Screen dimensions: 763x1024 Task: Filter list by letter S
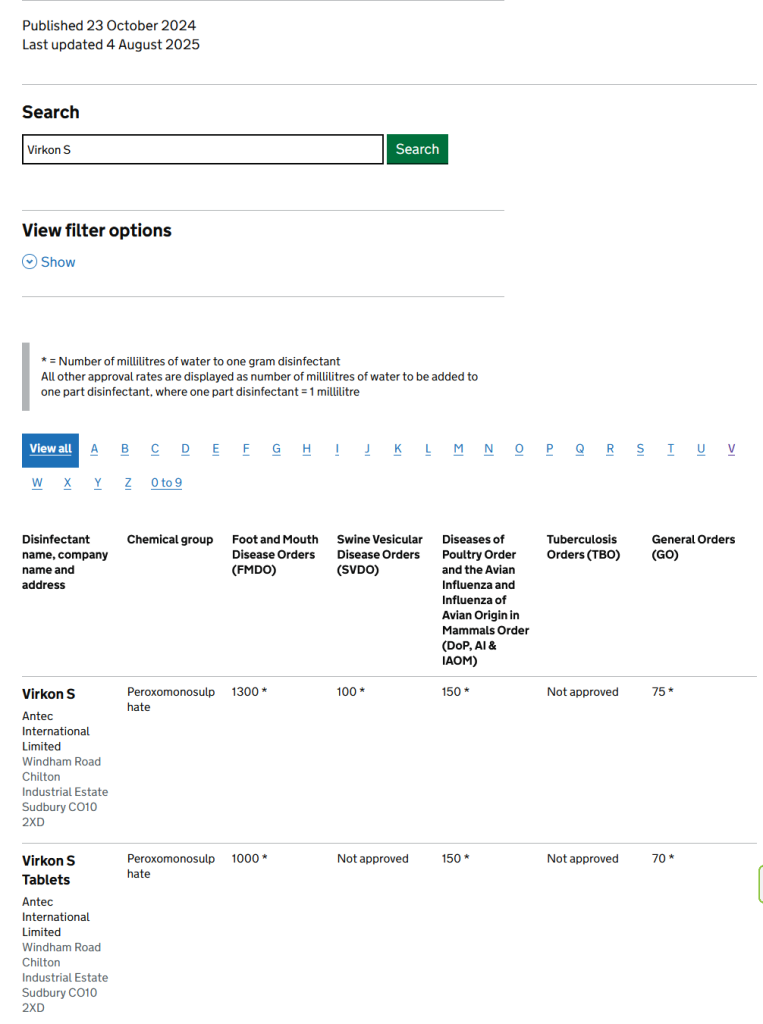pos(640,449)
